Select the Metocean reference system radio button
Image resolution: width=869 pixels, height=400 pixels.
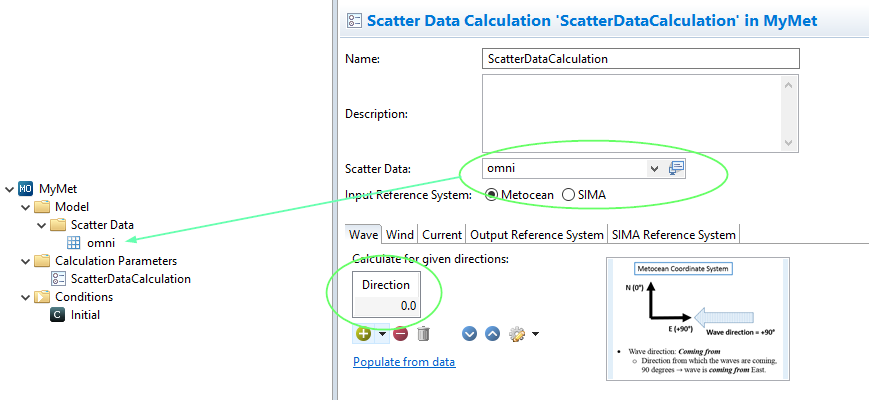[492, 195]
